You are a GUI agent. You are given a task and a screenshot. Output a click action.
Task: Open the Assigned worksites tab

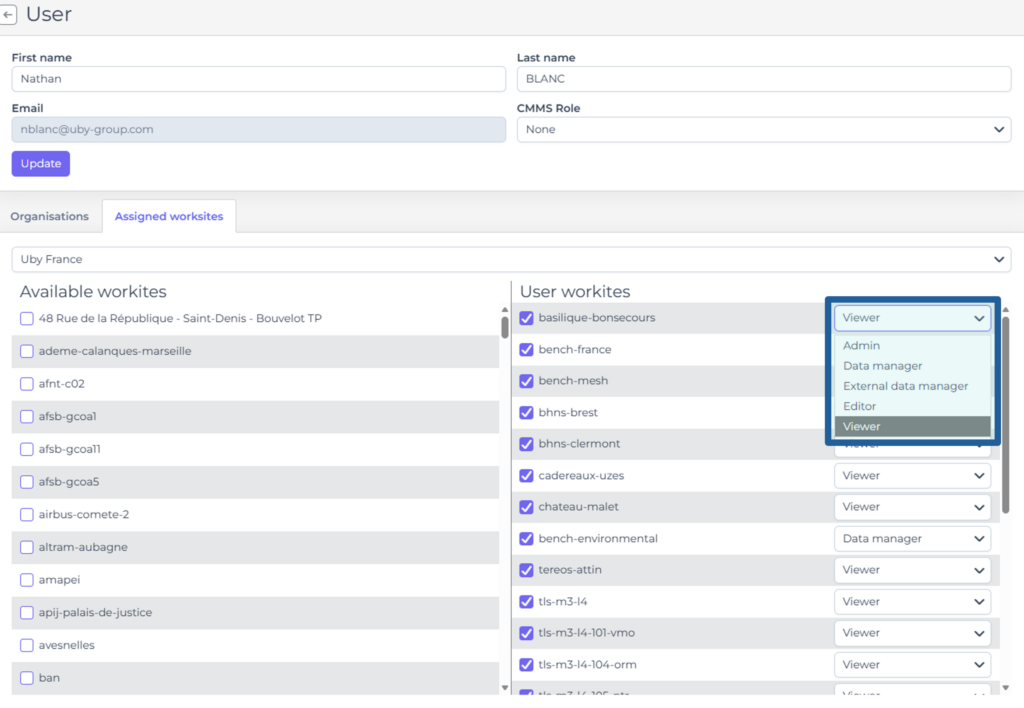coord(169,216)
